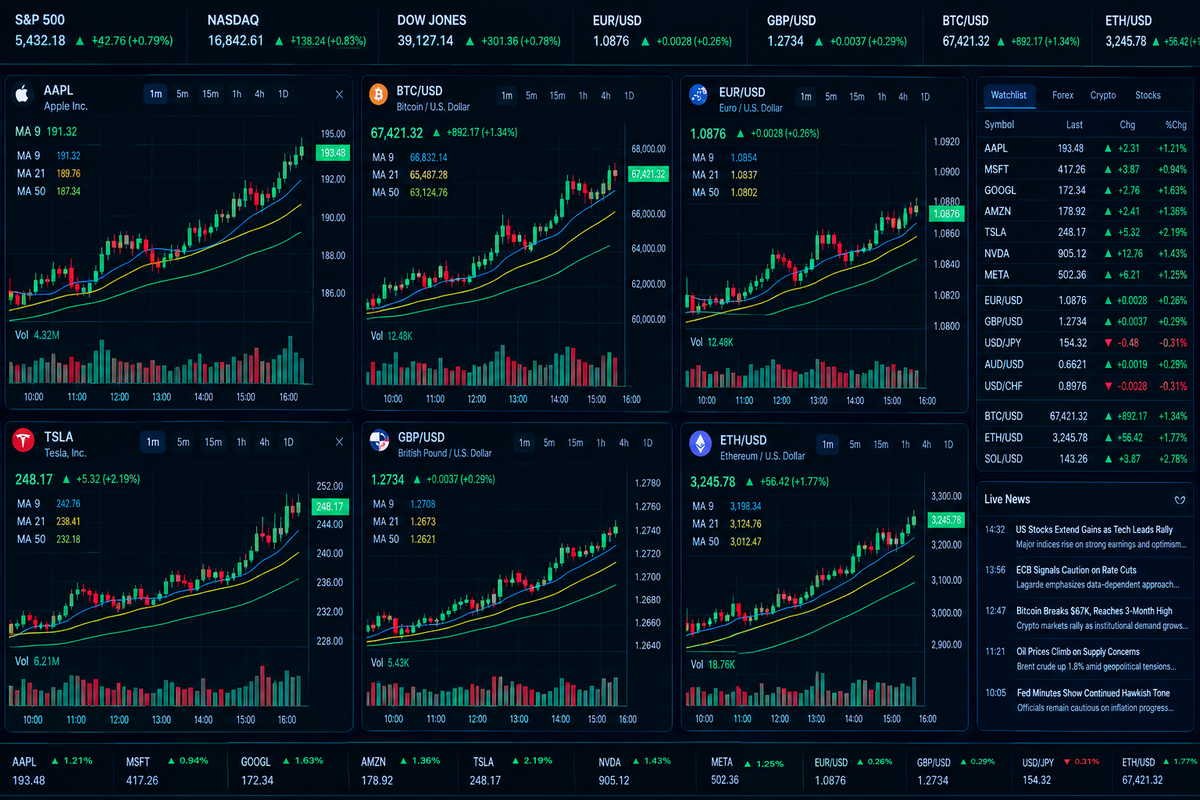Viewport: 1200px width, 800px height.
Task: Click the heart icon in the Live News header
Action: tap(1180, 499)
